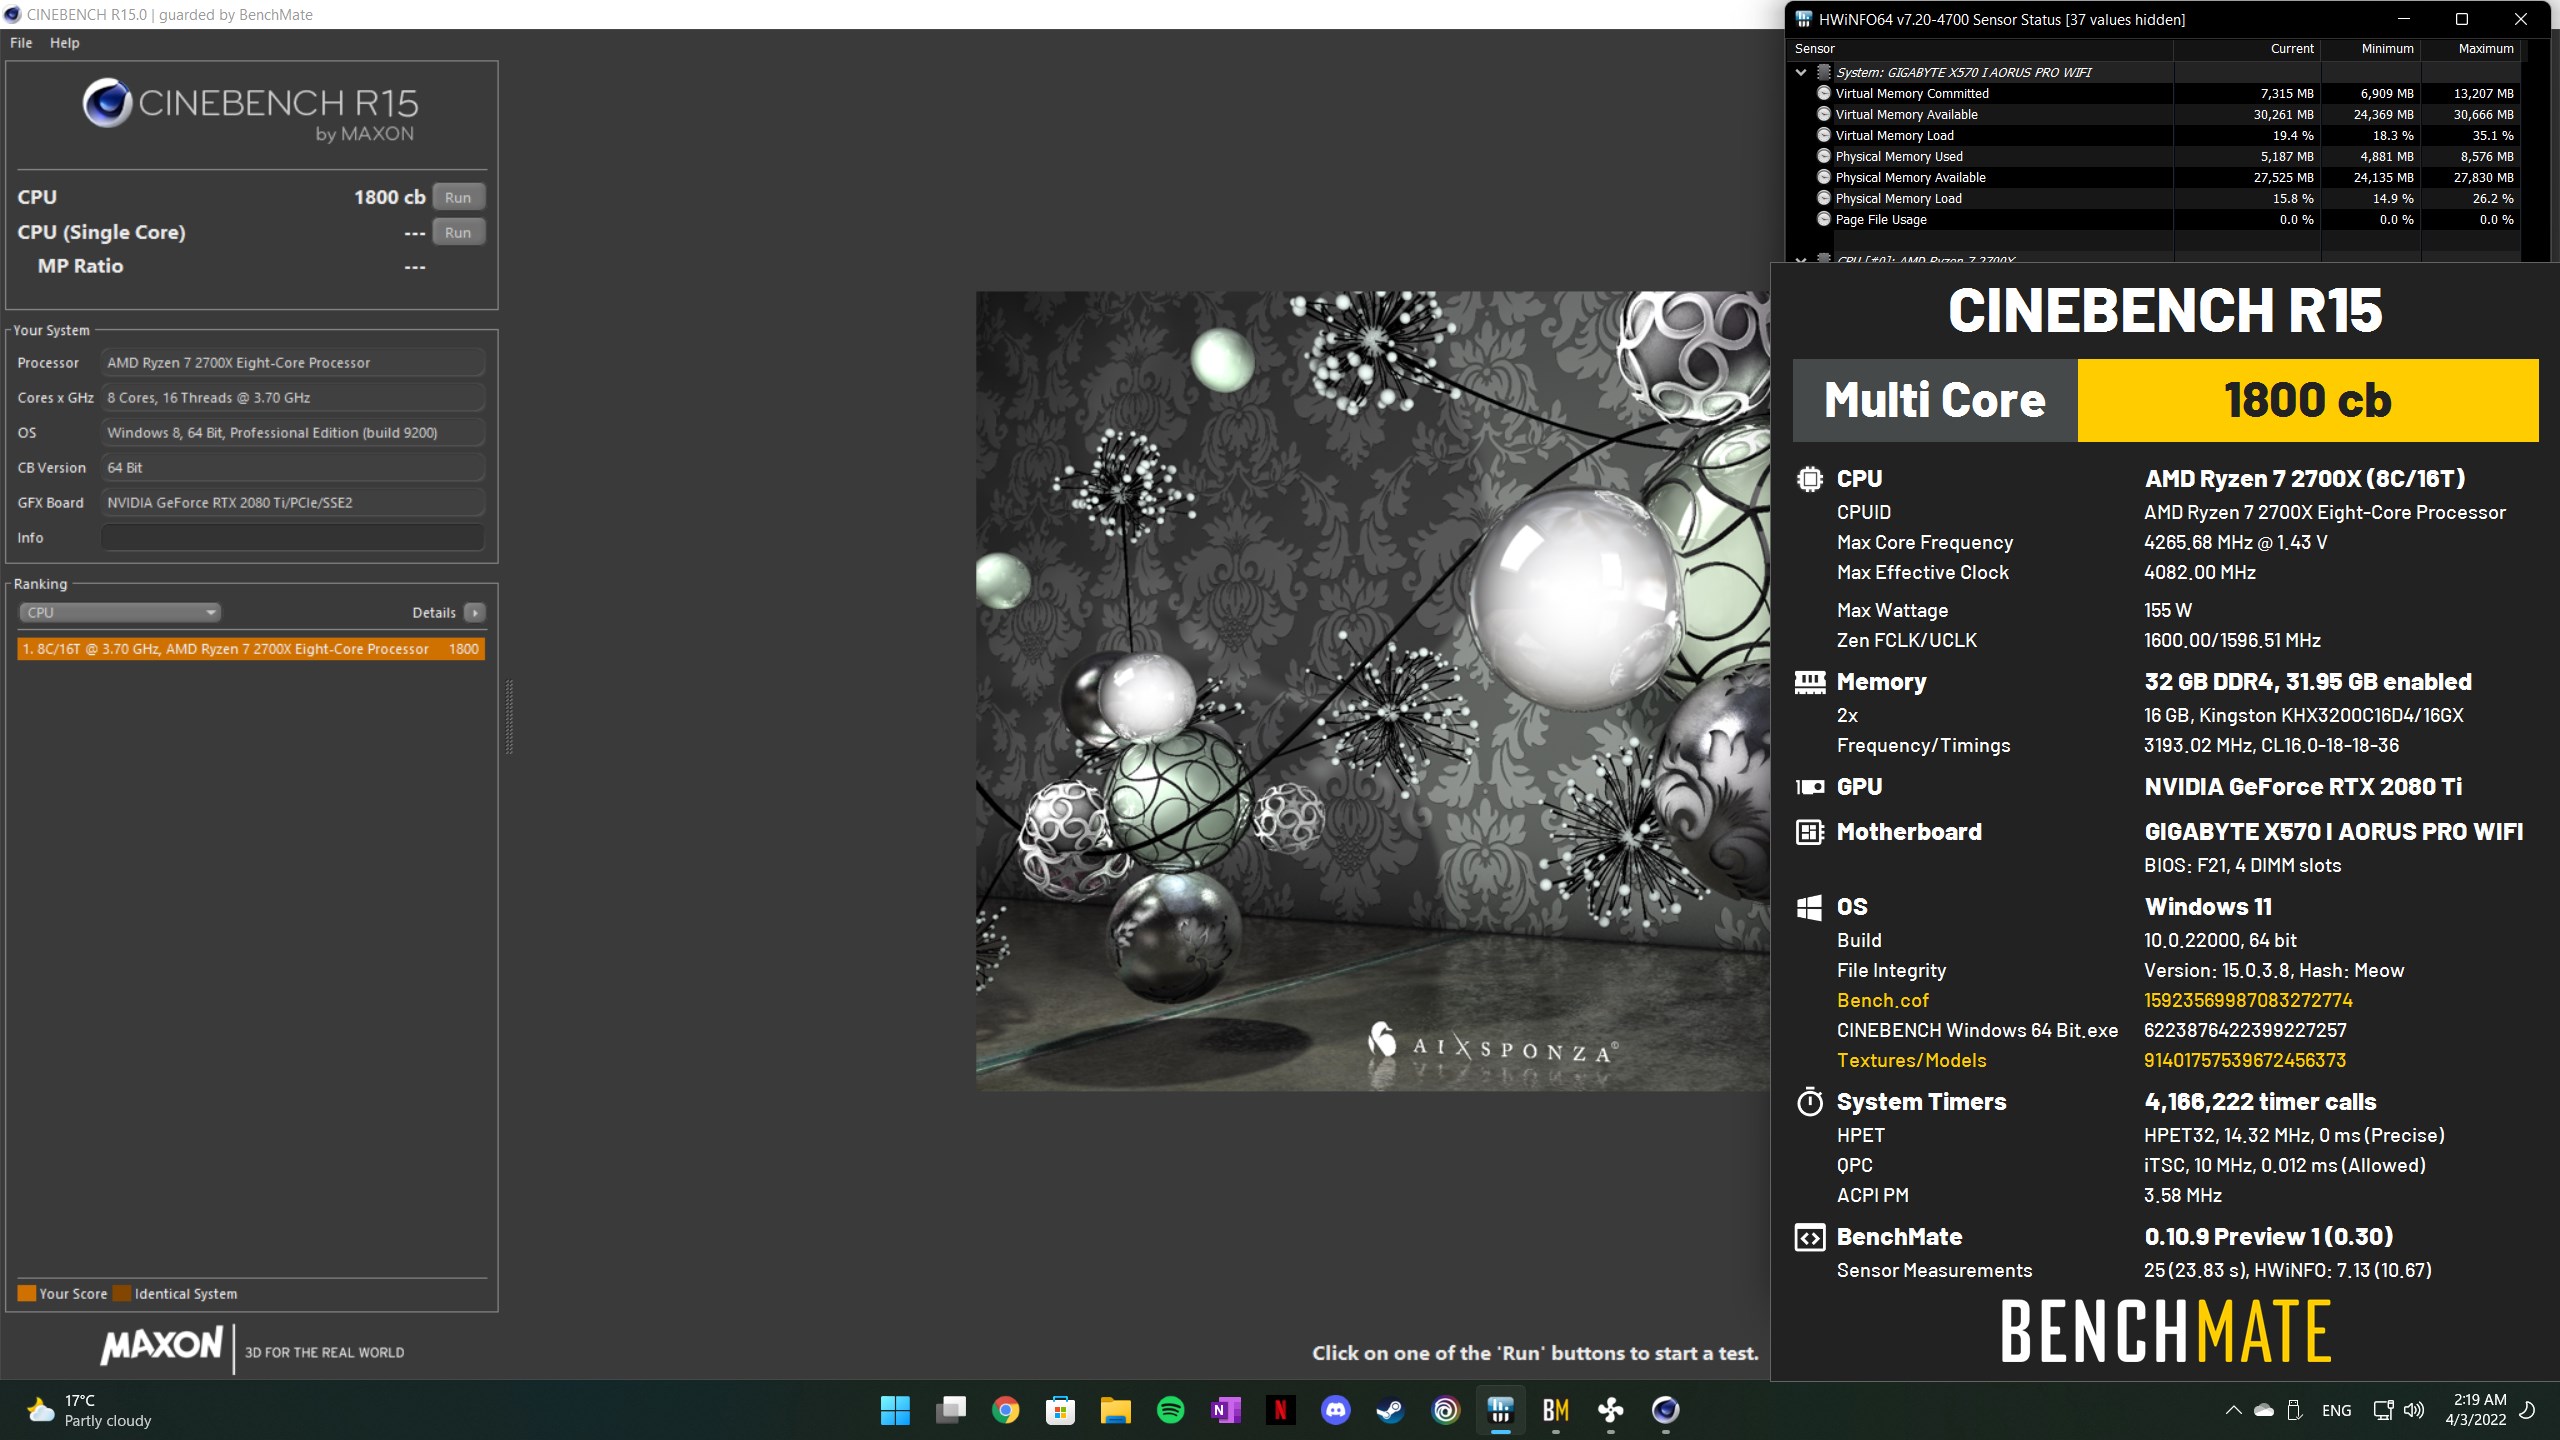
Task: Click the Bench.cof file integrity entry
Action: pos(1882,1000)
